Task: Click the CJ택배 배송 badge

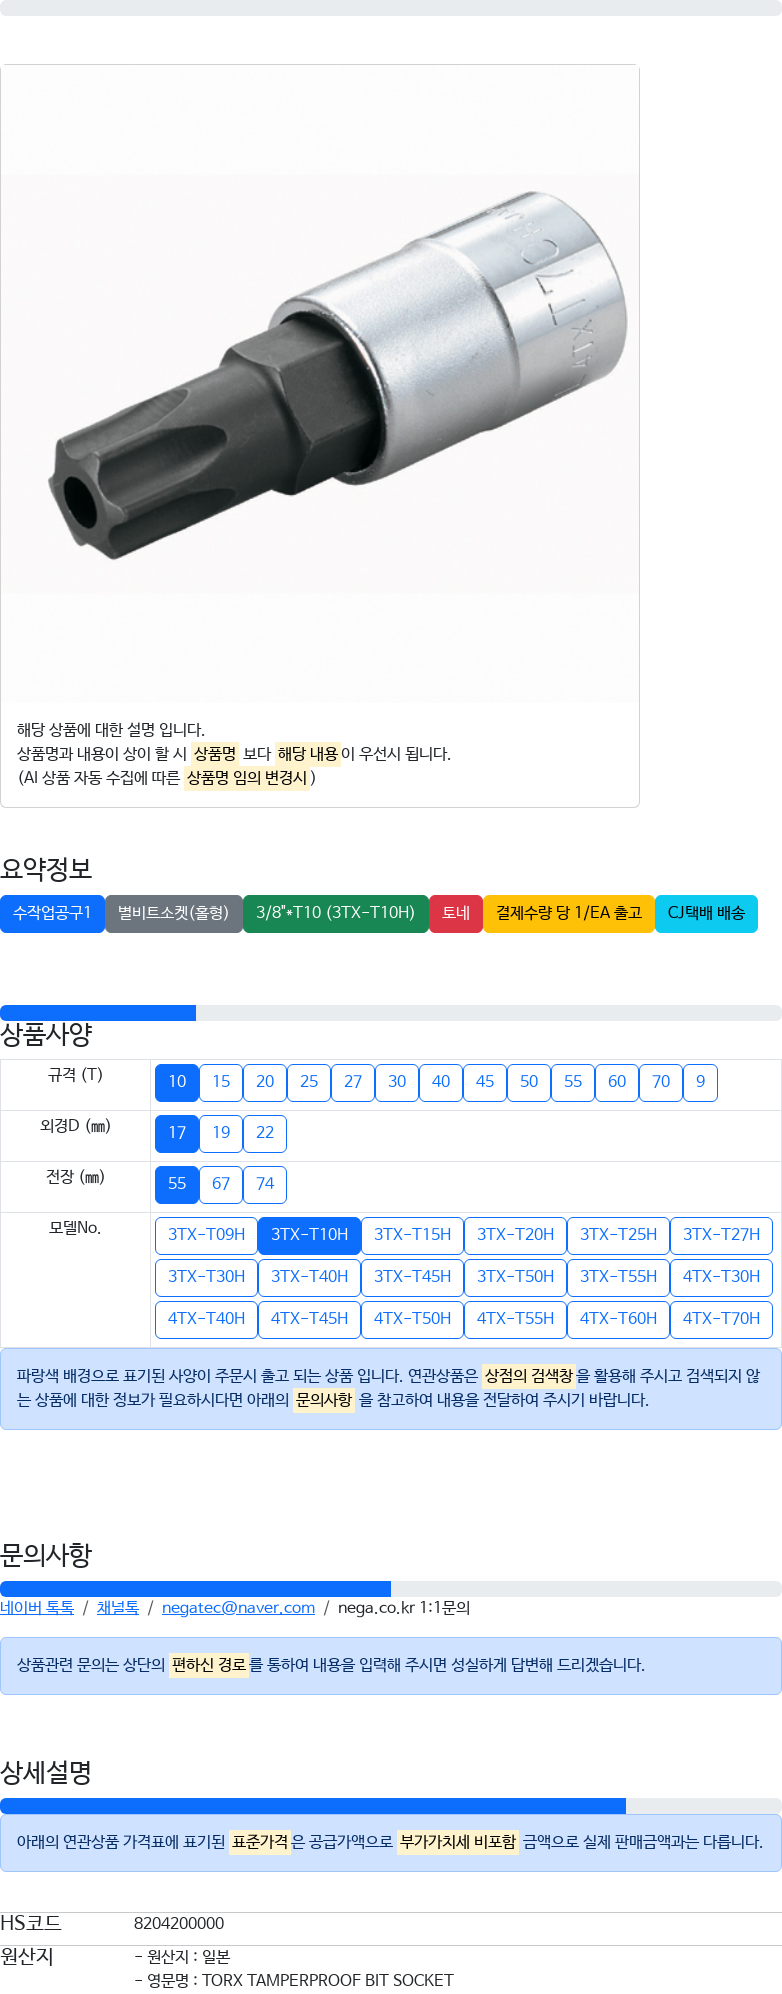Action: [706, 913]
